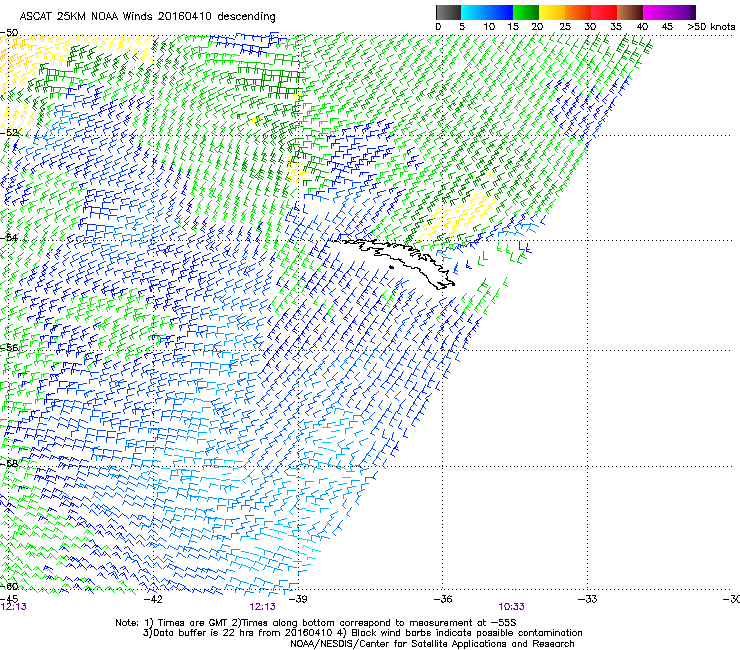Click the red 30-35 knots legend swatch
The height and width of the screenshot is (650, 740).
[x=604, y=12]
